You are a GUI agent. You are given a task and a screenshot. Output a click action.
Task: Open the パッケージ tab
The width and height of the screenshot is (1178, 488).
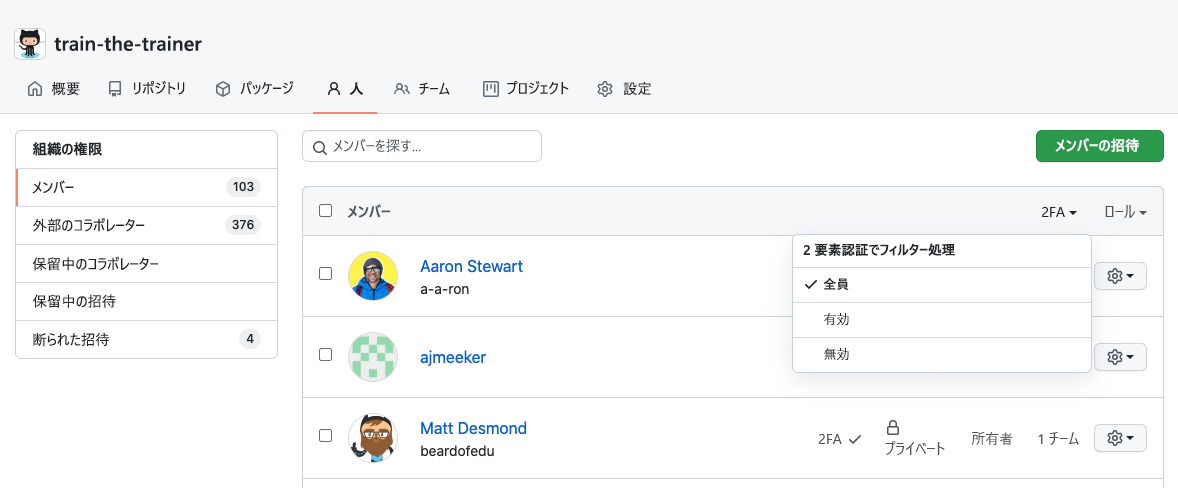254,89
